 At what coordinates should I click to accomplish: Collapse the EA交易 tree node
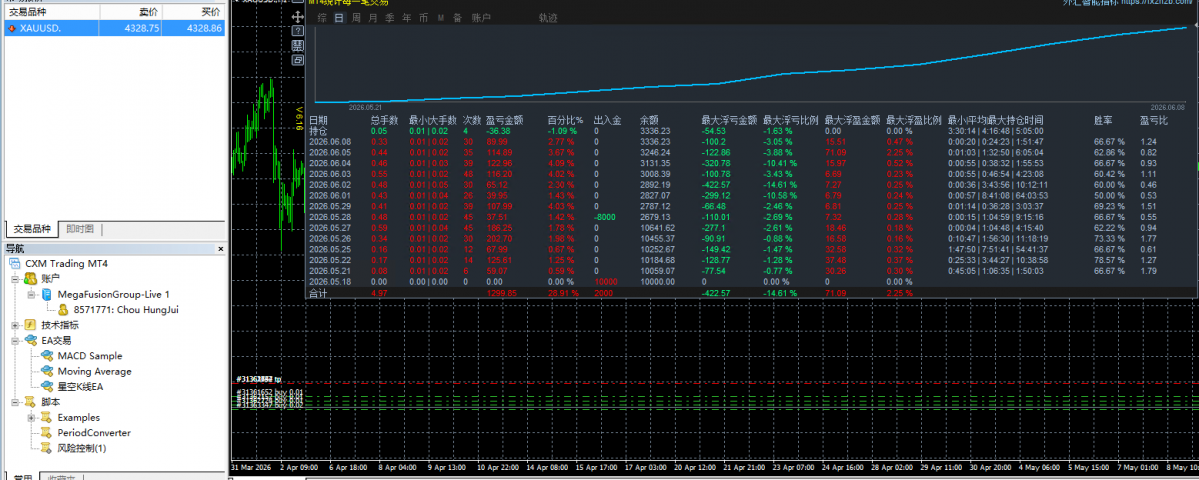click(x=15, y=340)
